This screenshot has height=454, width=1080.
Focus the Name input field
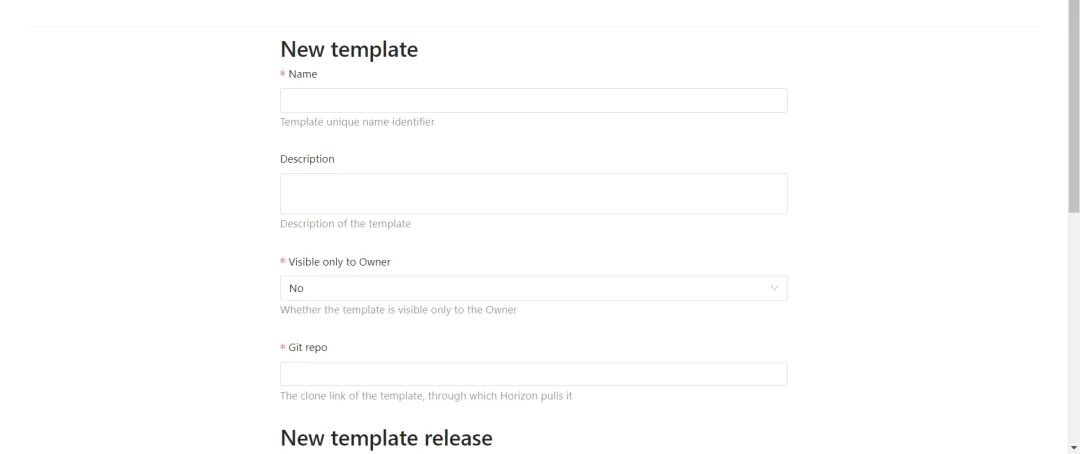click(533, 100)
